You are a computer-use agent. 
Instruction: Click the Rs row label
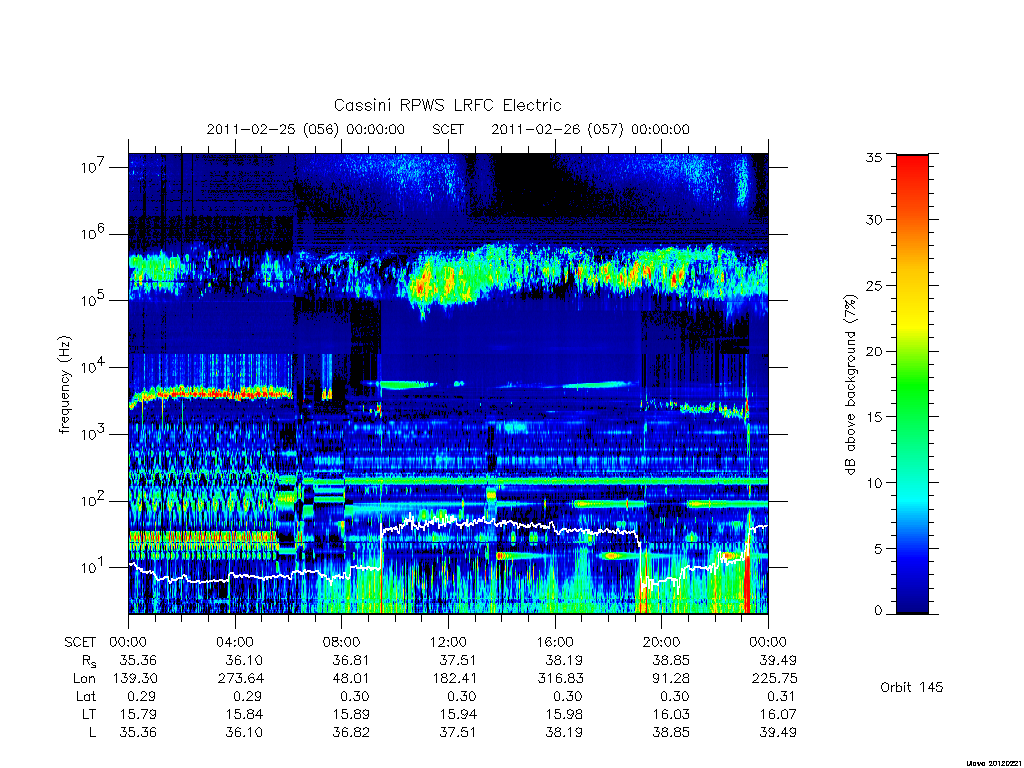pyautogui.click(x=89, y=661)
